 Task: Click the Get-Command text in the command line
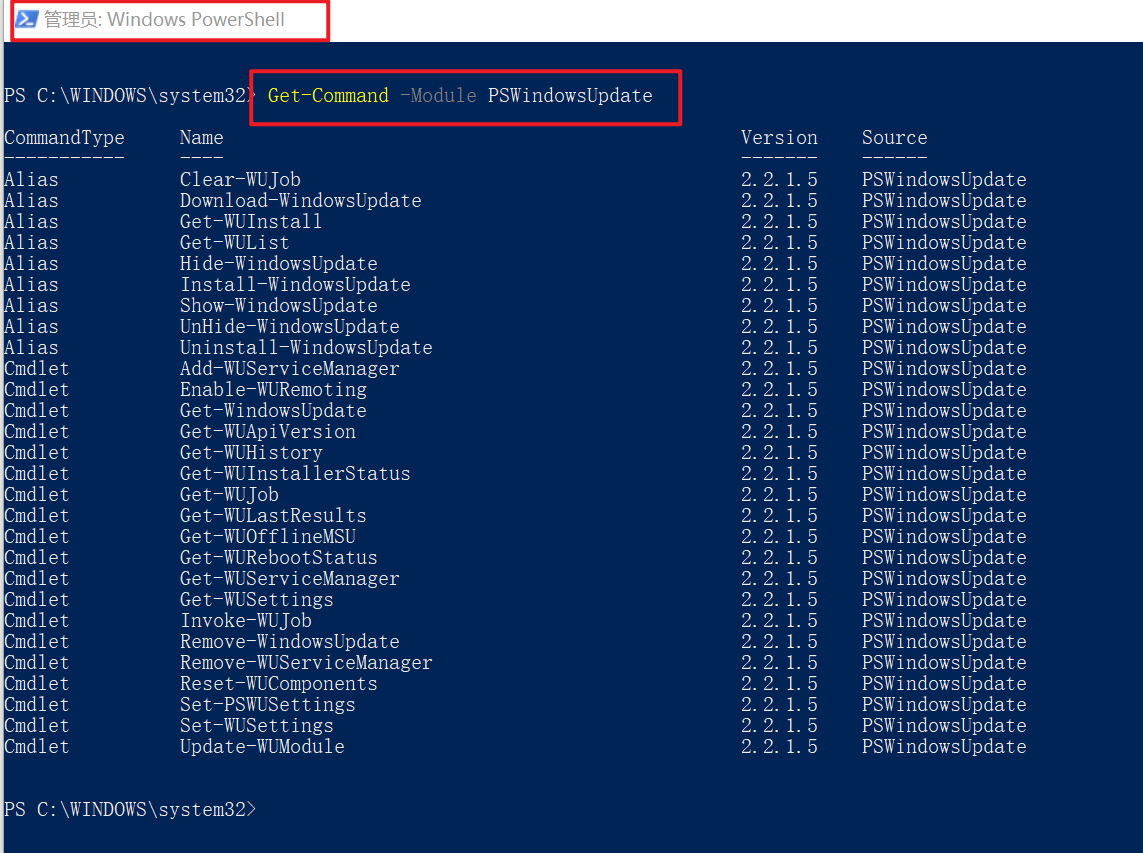click(x=328, y=96)
